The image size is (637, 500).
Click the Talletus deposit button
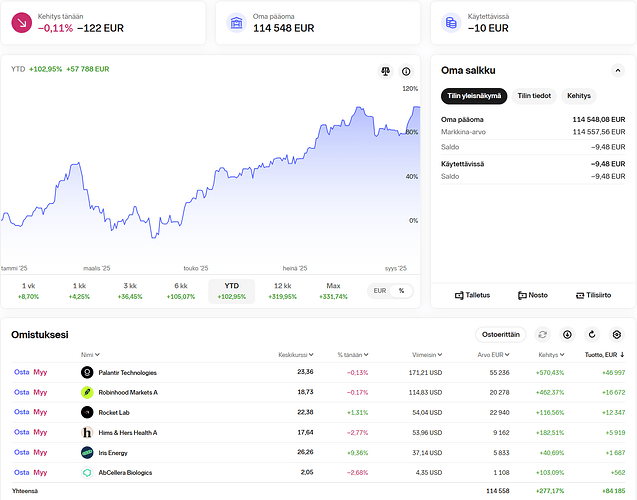pos(472,295)
